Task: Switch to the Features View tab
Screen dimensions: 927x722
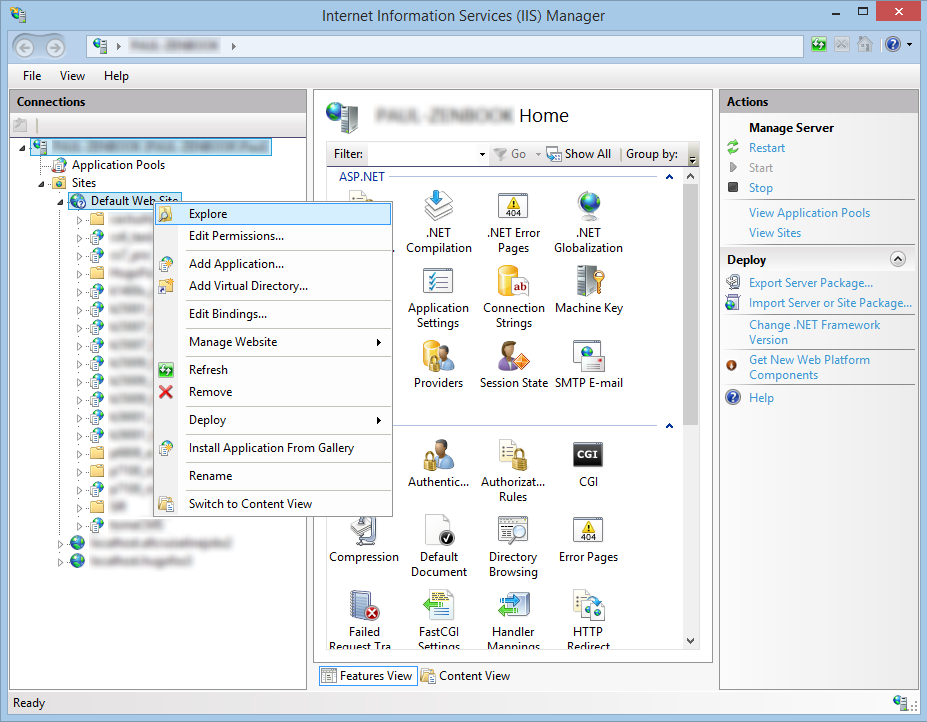Action: [368, 676]
